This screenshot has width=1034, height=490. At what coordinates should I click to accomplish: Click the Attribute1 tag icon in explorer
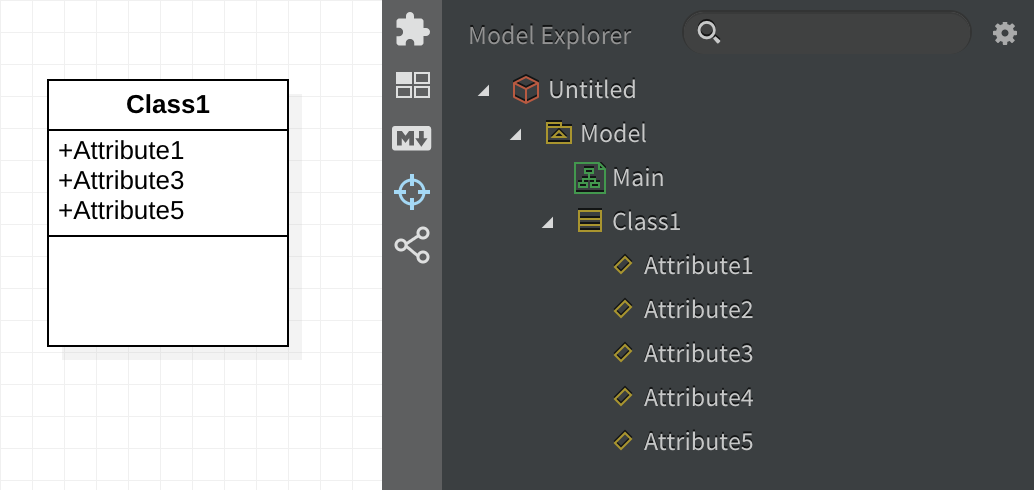coord(623,265)
